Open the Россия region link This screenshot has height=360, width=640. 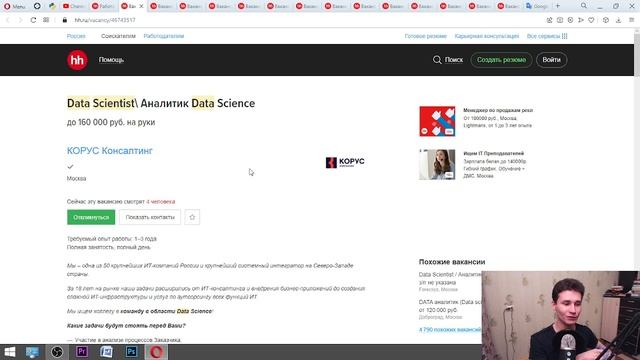click(x=76, y=36)
